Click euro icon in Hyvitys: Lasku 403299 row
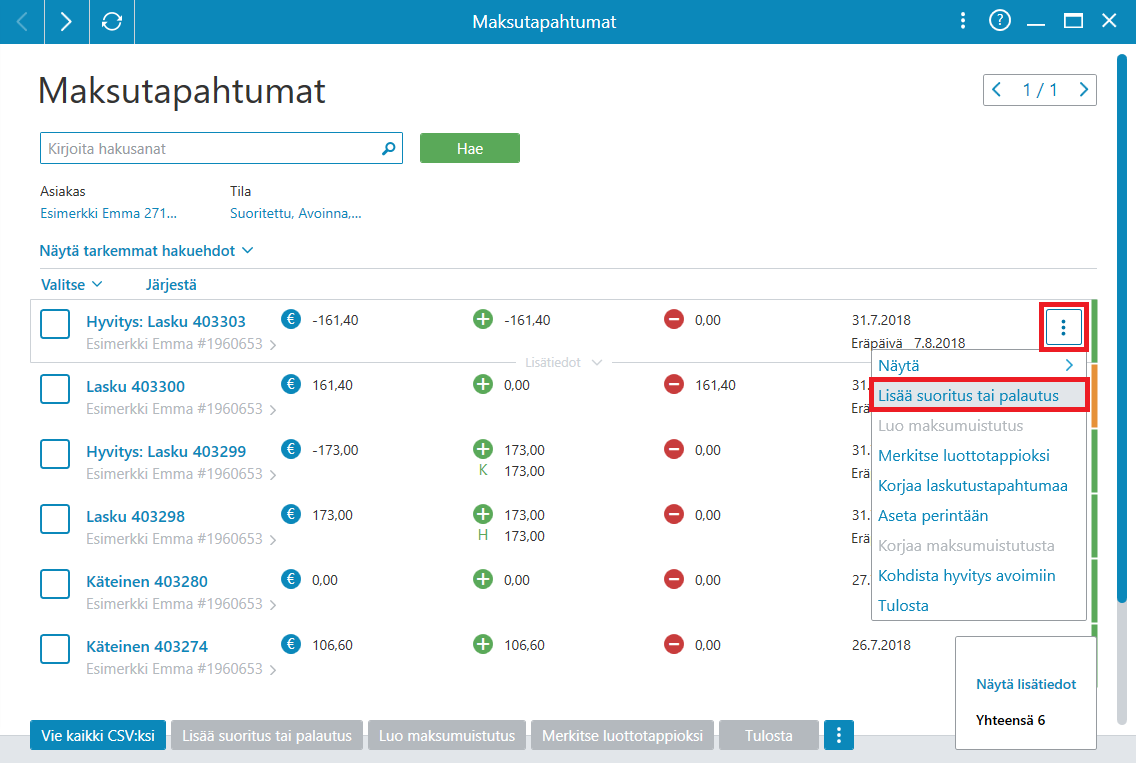This screenshot has height=763, width=1136. (x=291, y=449)
